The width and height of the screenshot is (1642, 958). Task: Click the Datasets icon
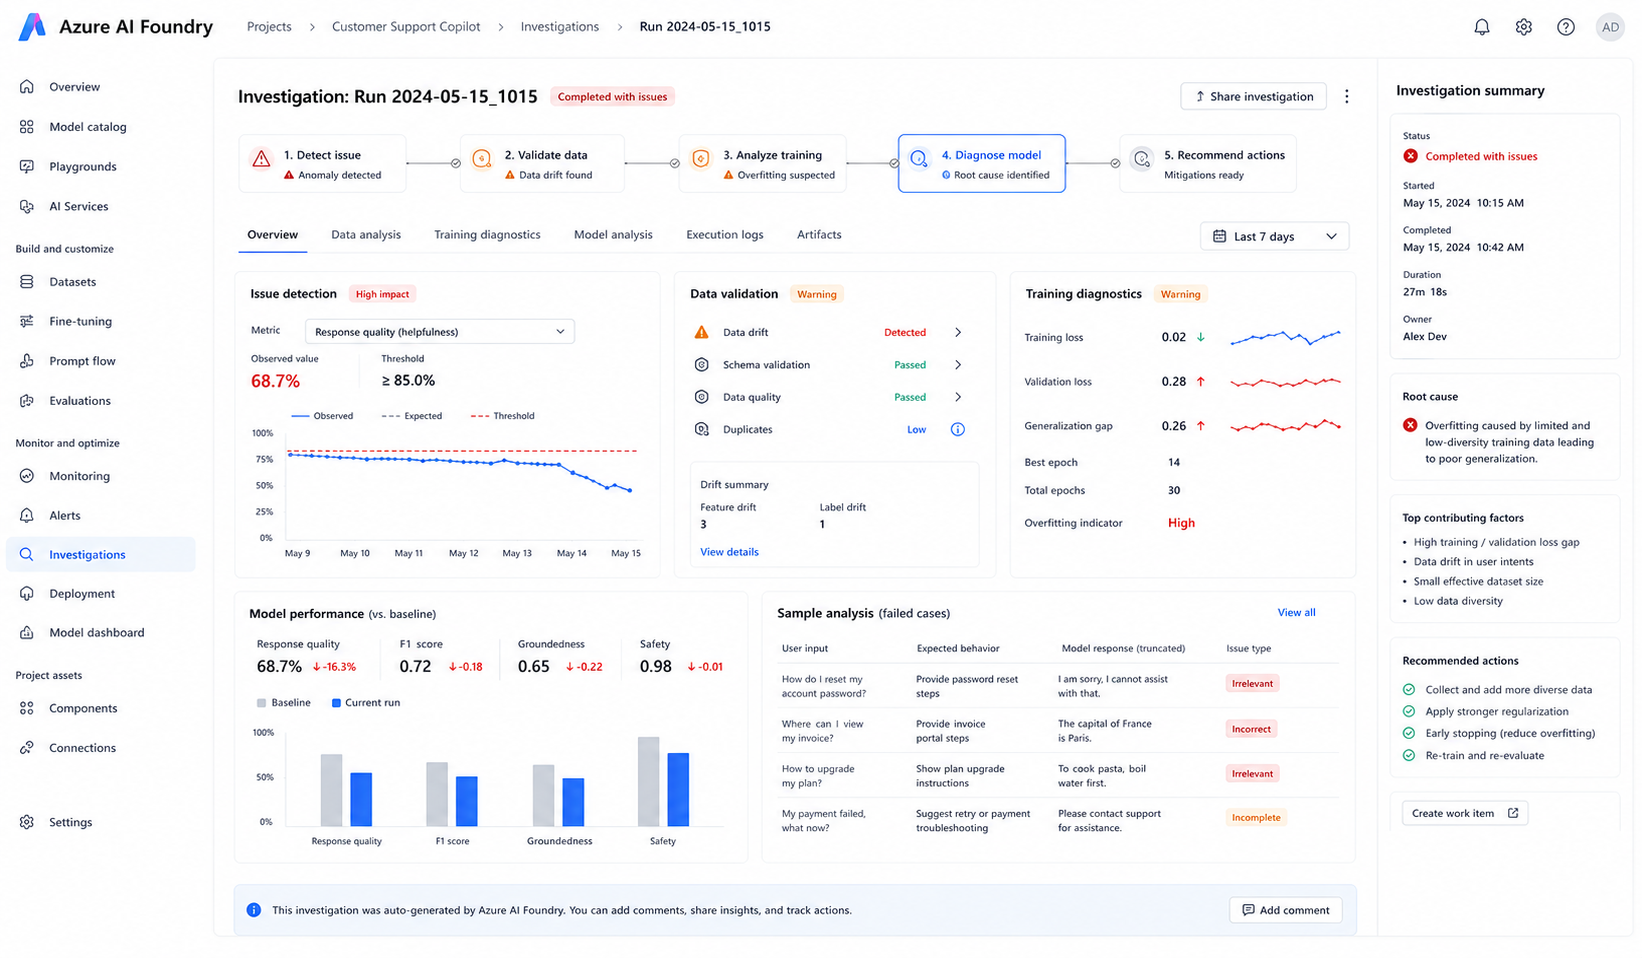[x=27, y=282]
